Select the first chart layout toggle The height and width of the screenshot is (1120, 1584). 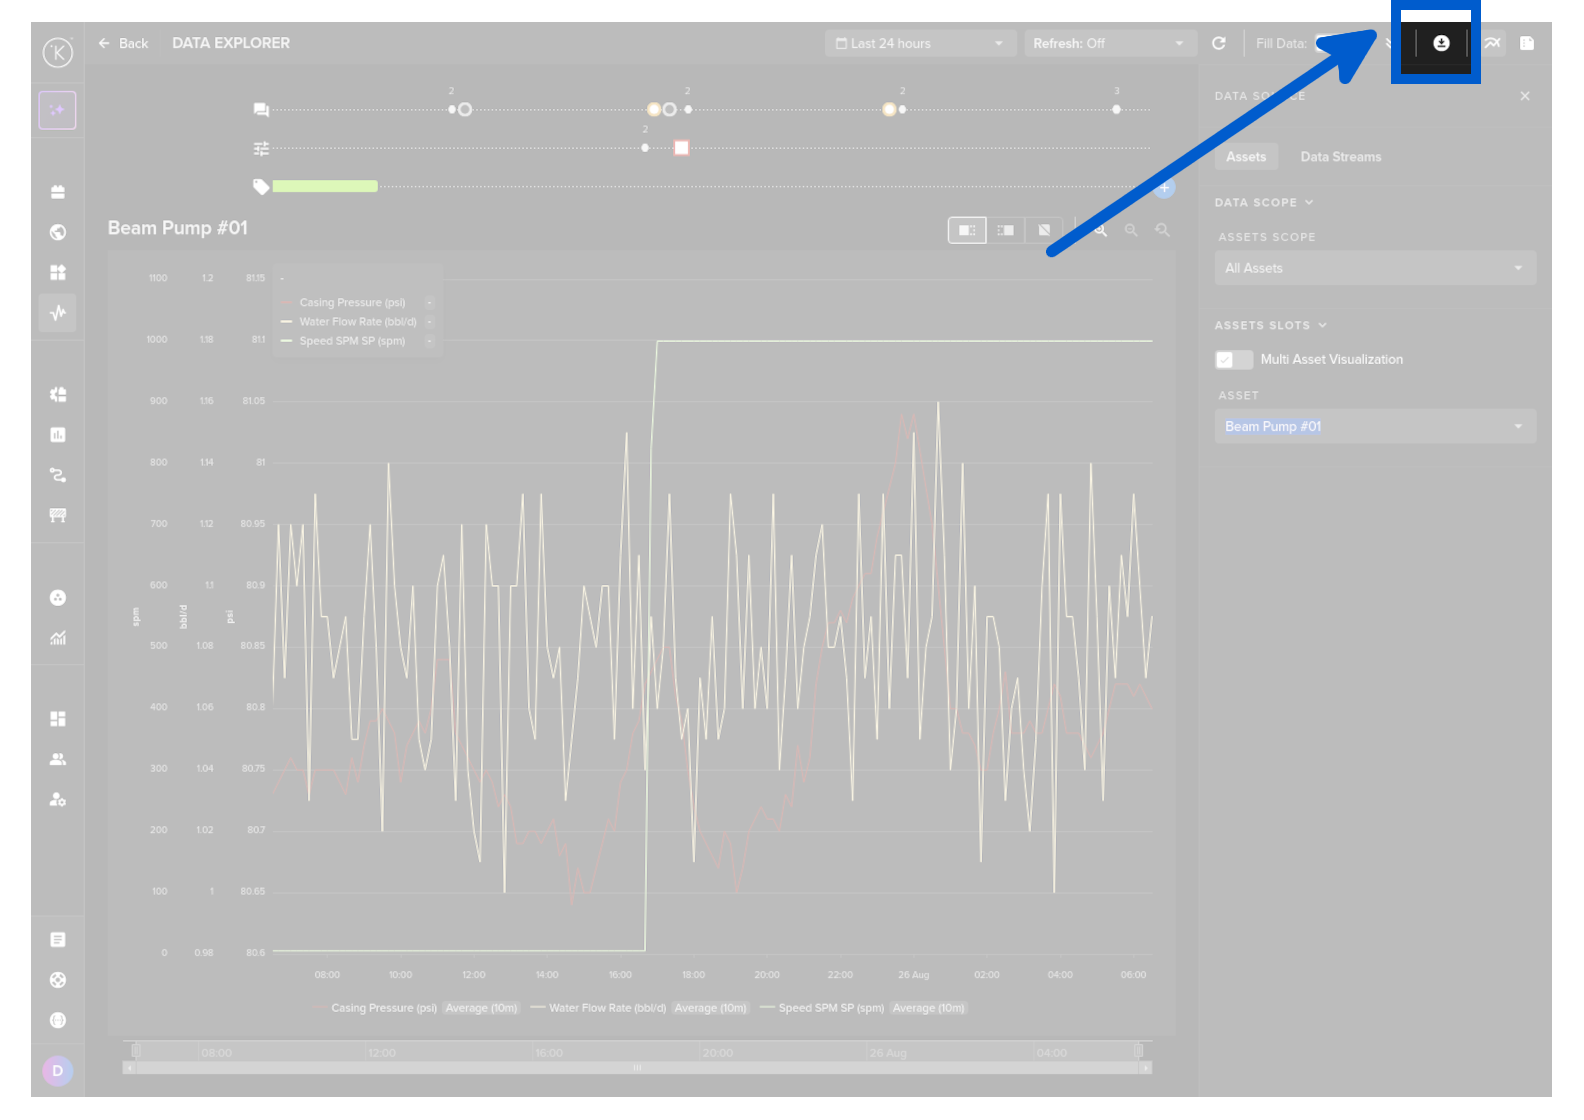pos(967,230)
